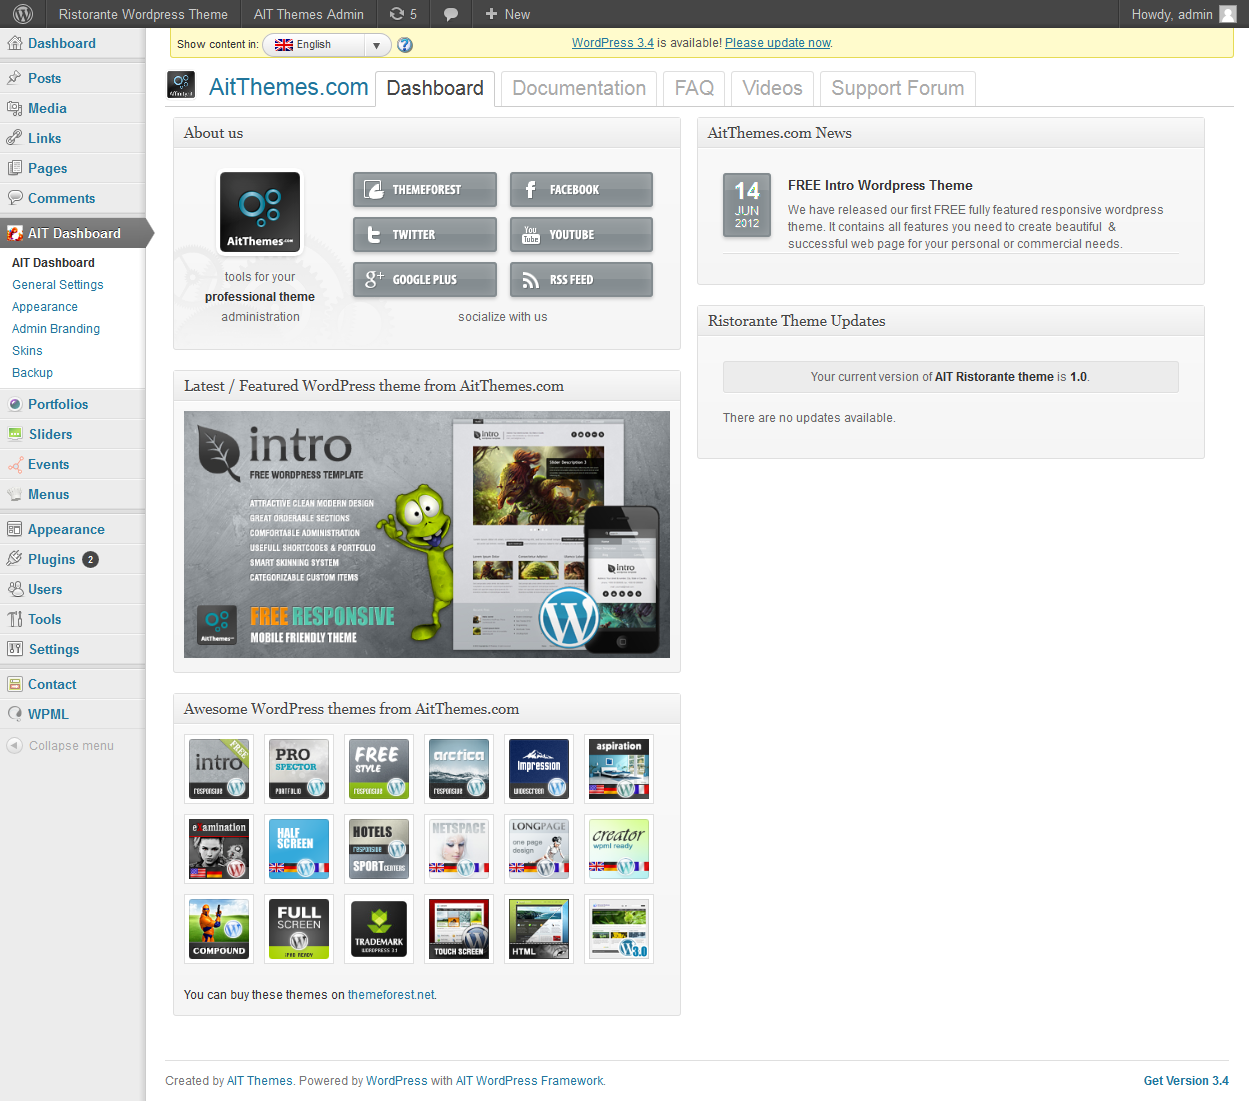1249x1101 pixels.
Task: Click the WordPress logo in admin bar
Action: click(23, 14)
